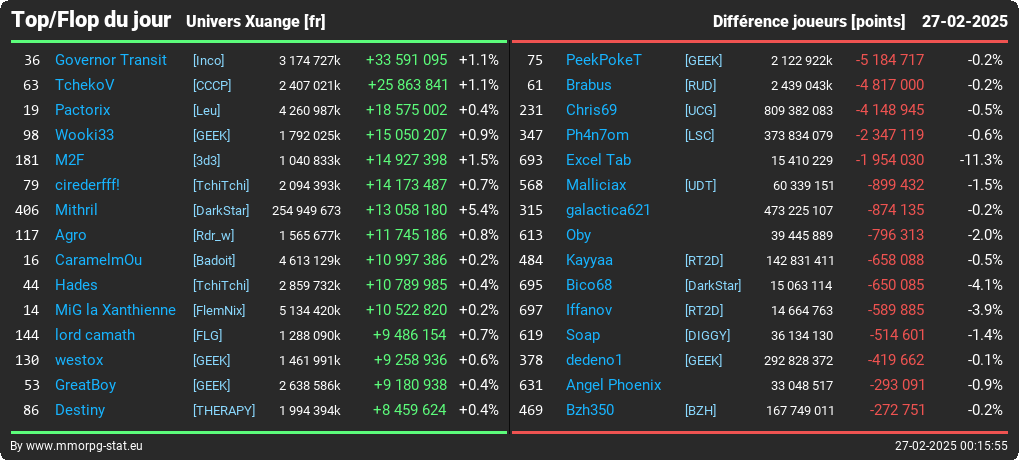1019x460 pixels.
Task: Click alliance tag [3d3]
Action: (206, 160)
